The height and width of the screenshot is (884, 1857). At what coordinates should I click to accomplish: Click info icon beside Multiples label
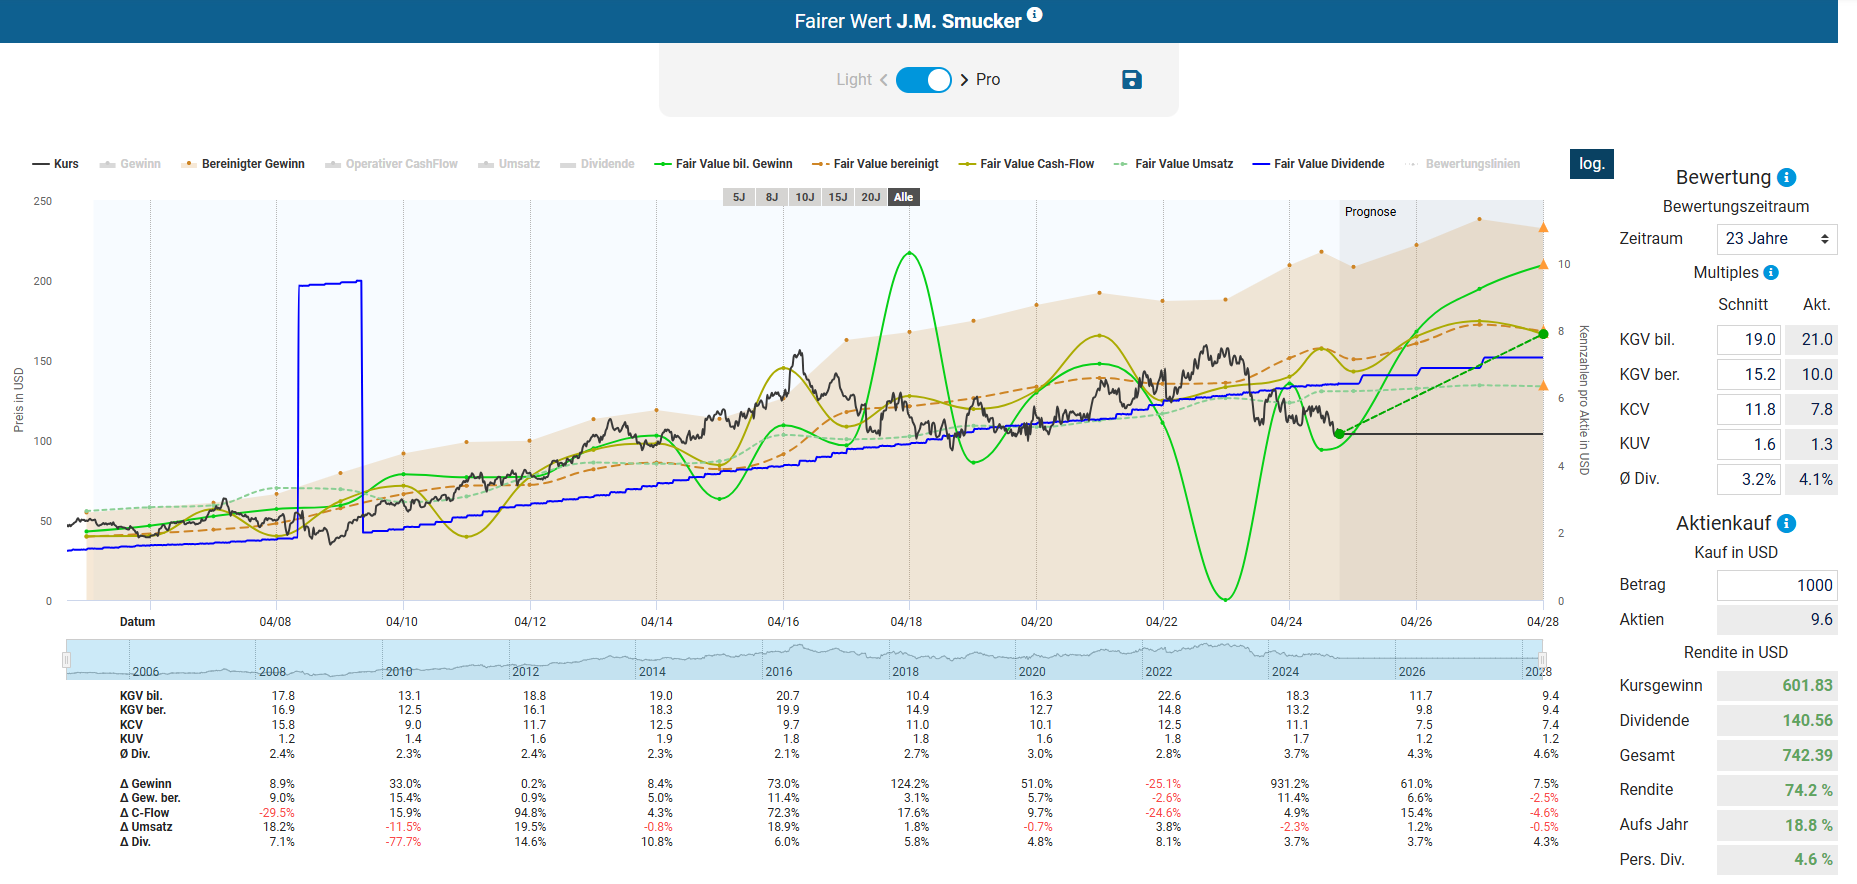1771,272
